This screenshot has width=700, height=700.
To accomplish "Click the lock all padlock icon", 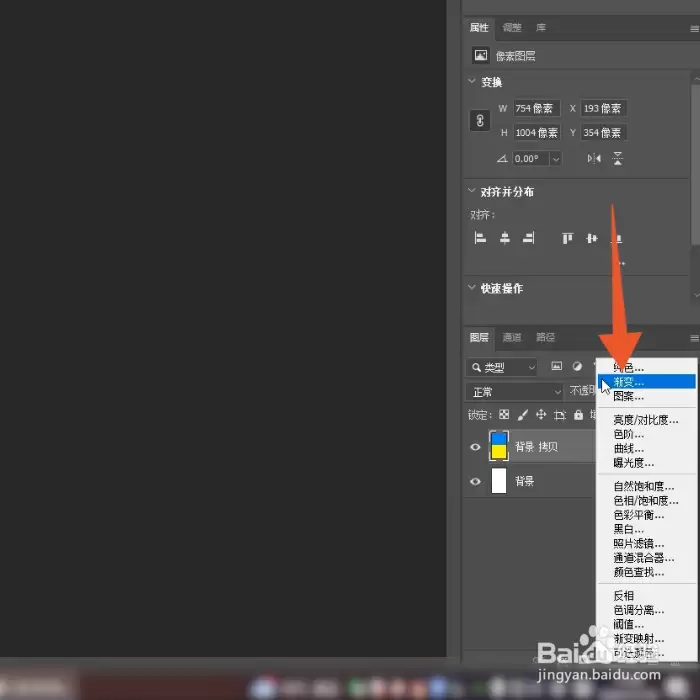I will coord(579,415).
